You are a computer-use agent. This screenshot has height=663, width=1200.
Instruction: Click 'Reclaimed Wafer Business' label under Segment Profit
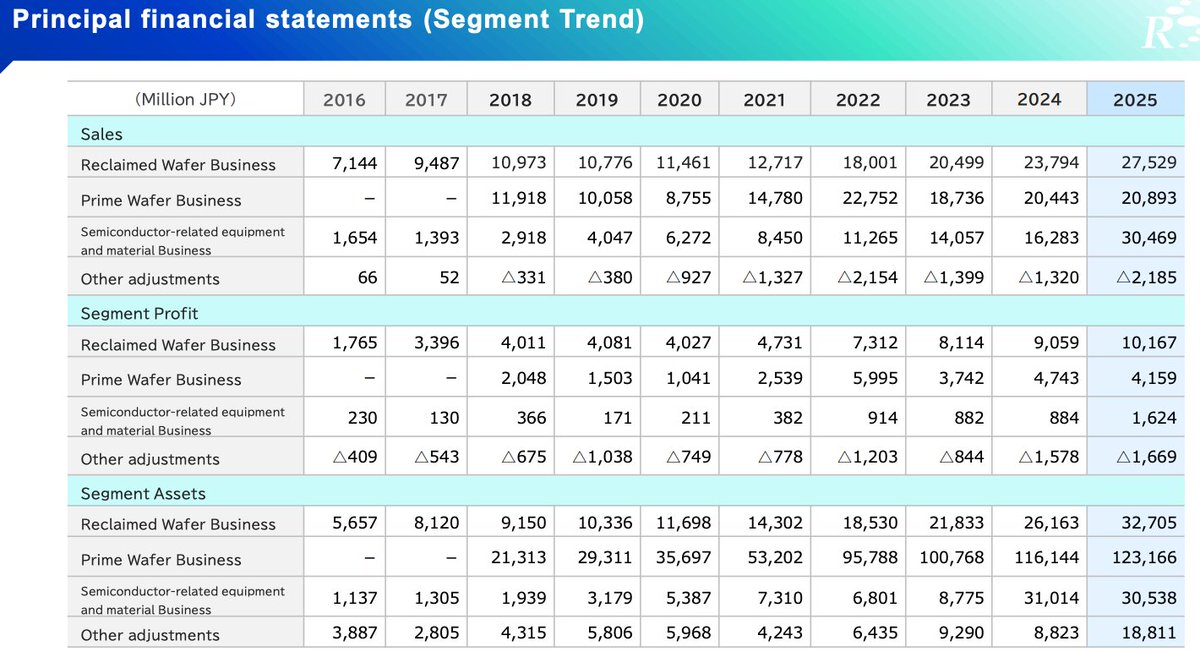click(178, 345)
